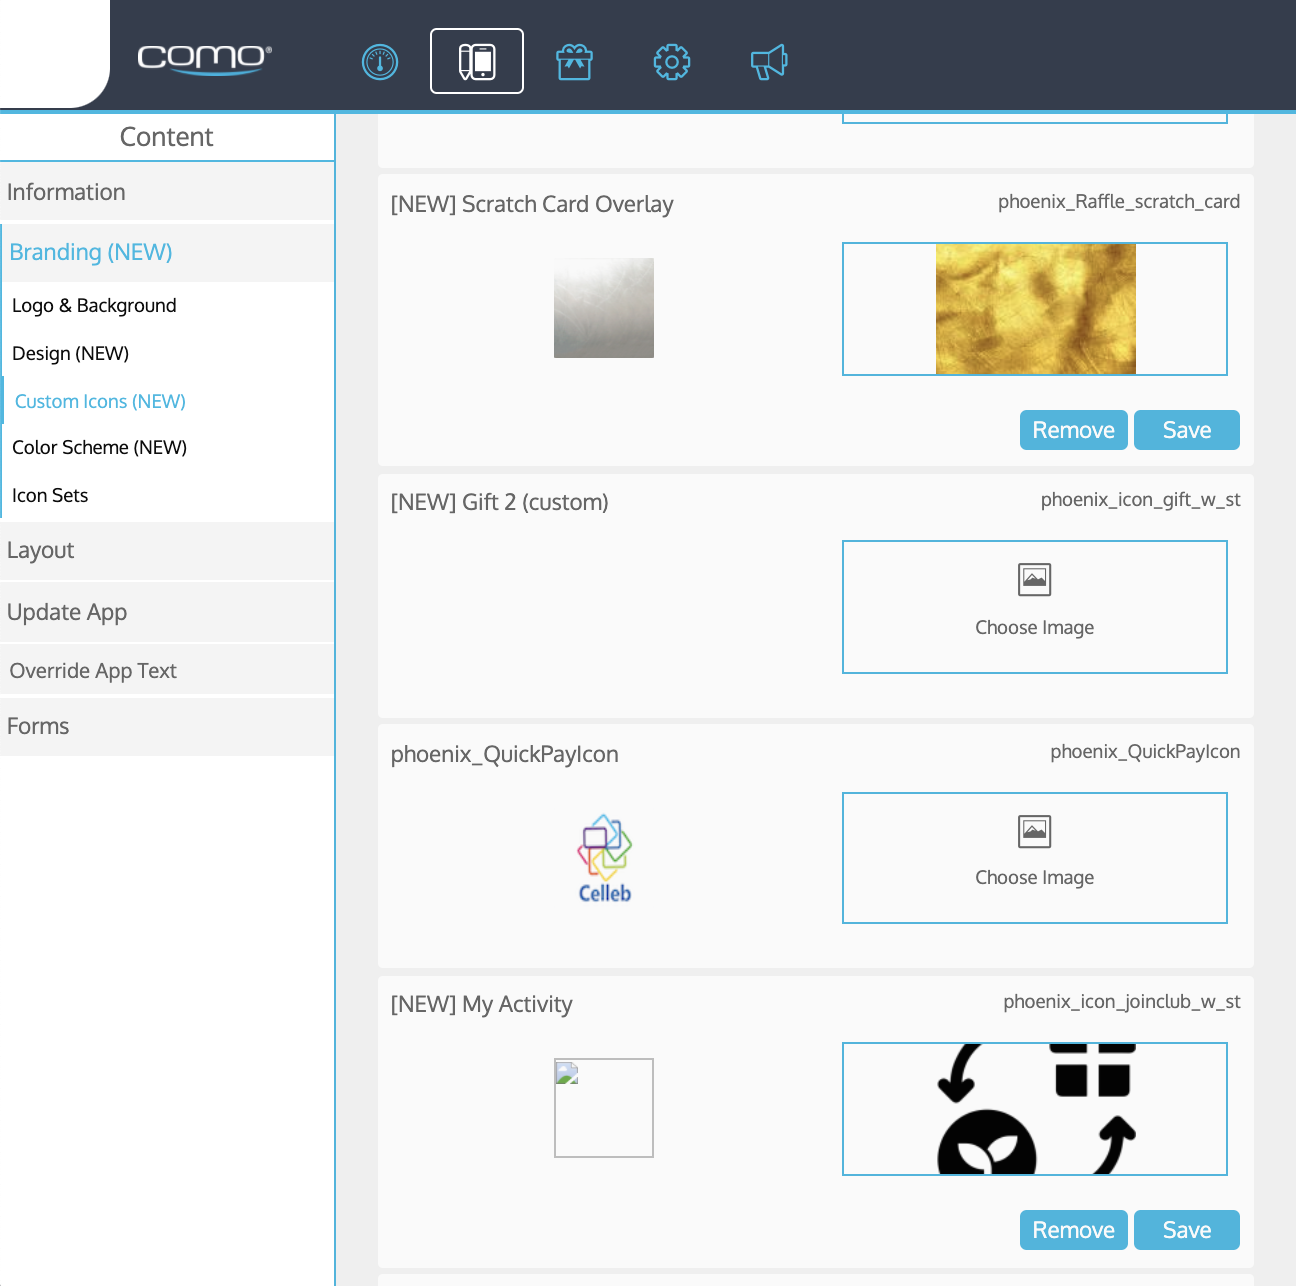Open Logo & Background submenu item
This screenshot has height=1286, width=1296.
tap(94, 306)
